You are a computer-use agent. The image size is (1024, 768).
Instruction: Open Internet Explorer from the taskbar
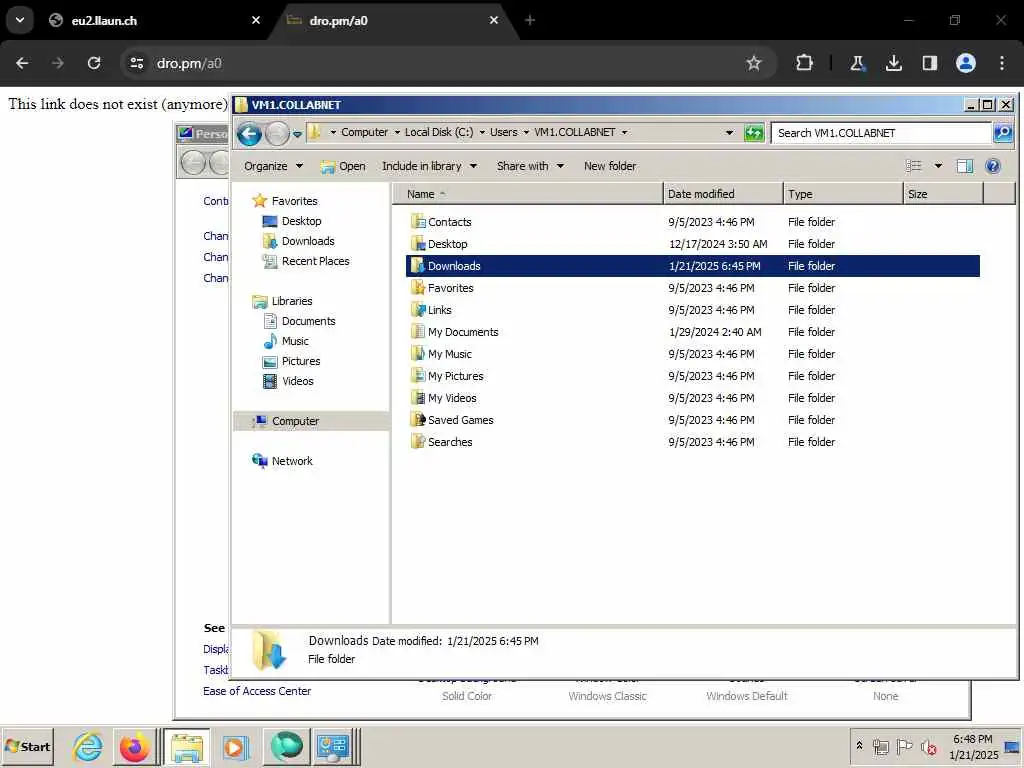point(88,746)
